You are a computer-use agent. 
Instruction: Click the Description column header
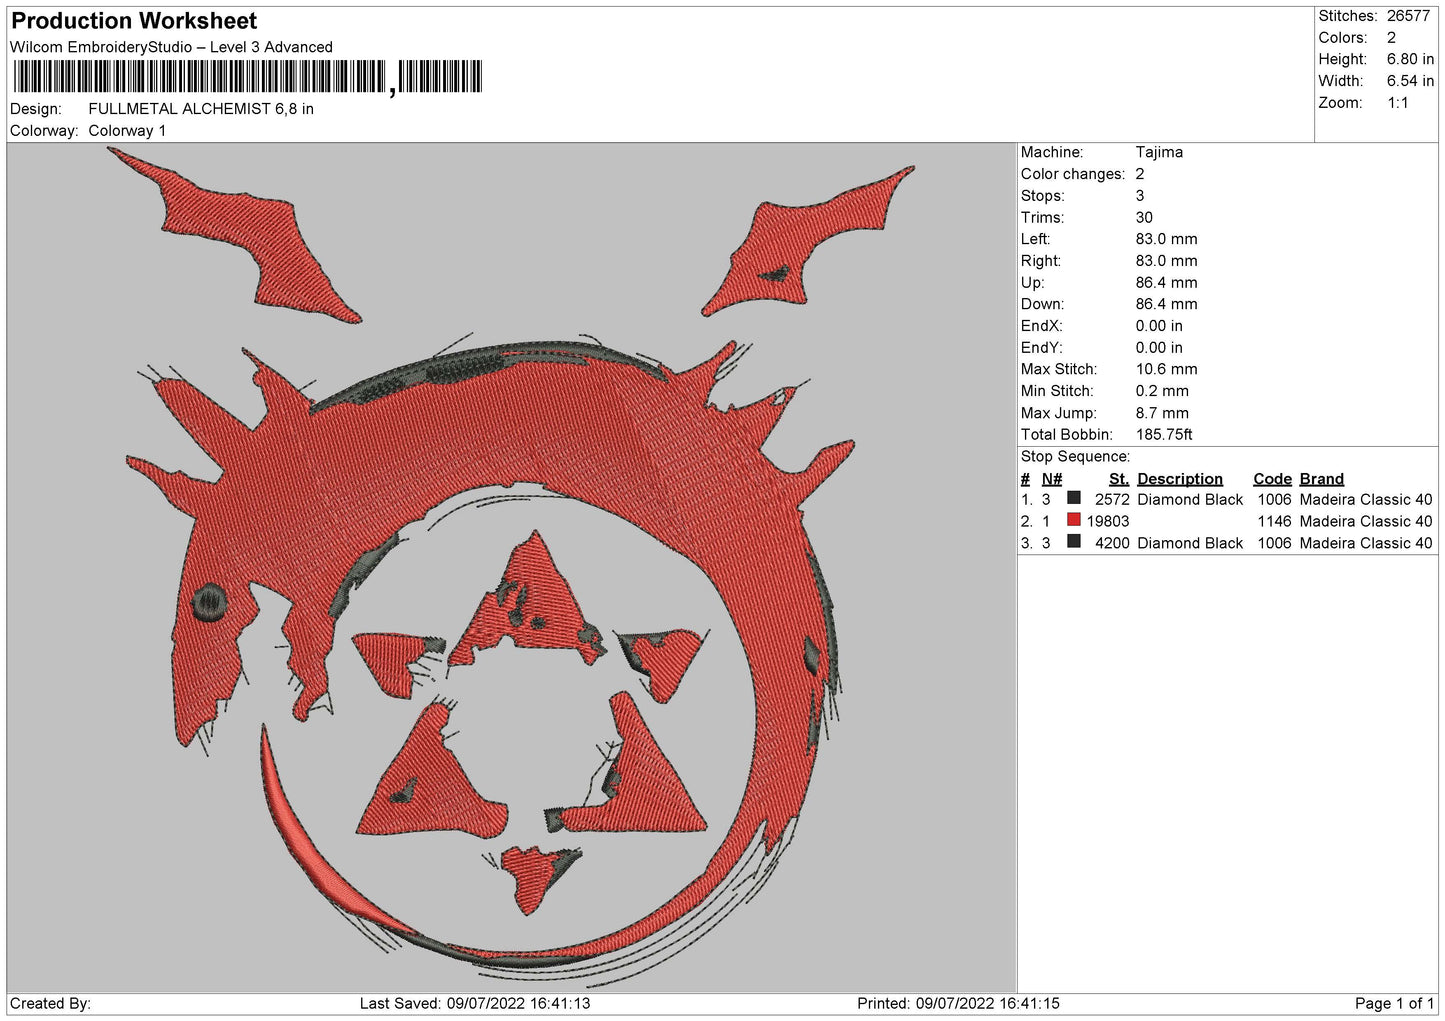click(x=1180, y=479)
